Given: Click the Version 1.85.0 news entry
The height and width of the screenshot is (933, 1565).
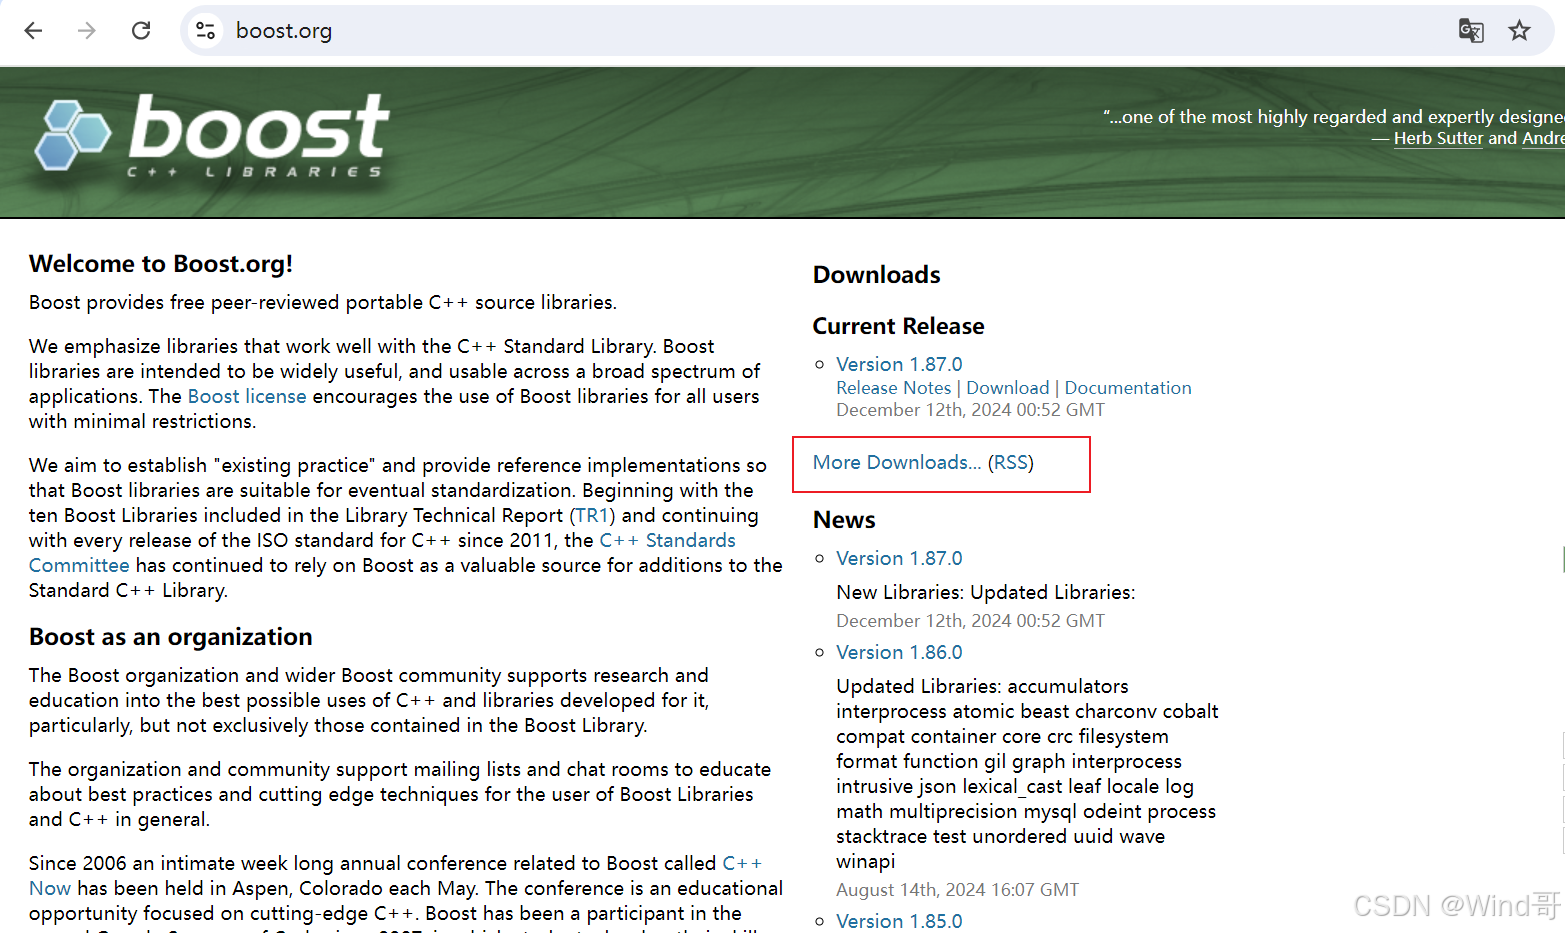Looking at the screenshot, I should click(898, 920).
